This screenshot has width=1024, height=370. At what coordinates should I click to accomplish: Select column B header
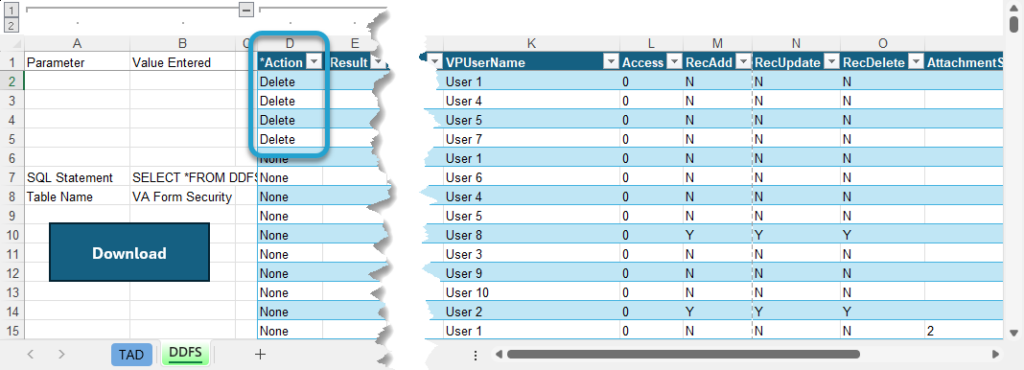pyautogui.click(x=182, y=44)
